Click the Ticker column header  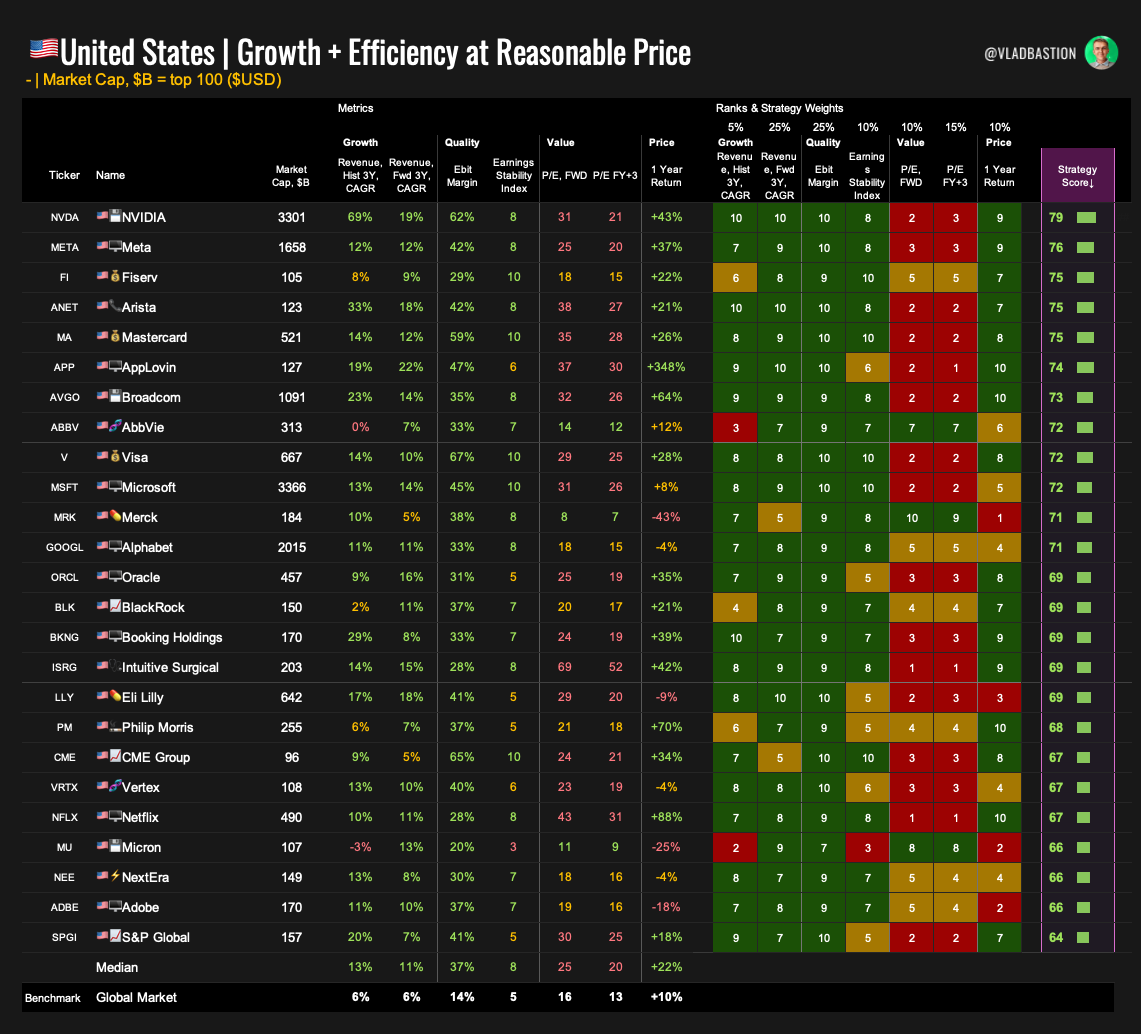click(64, 175)
